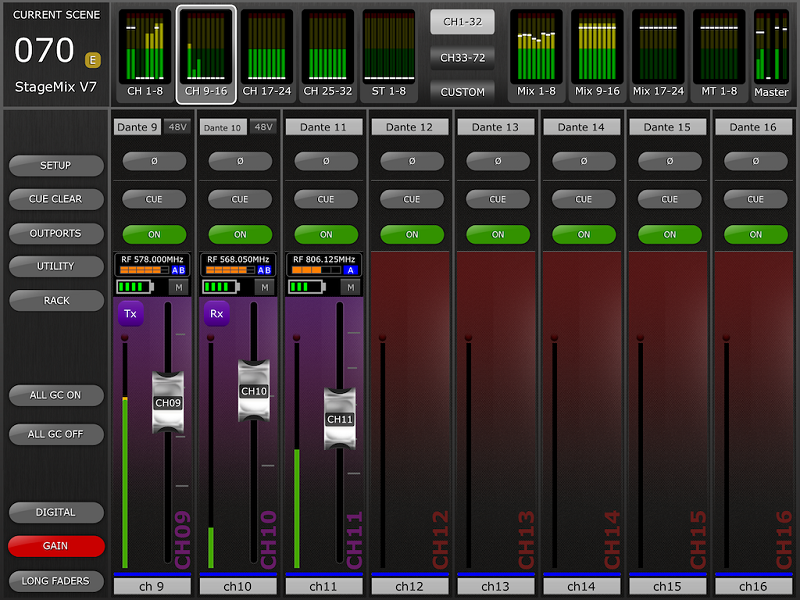The height and width of the screenshot is (600, 800).
Task: Toggle 48V phantom power on Dante 10
Action: coord(263,127)
